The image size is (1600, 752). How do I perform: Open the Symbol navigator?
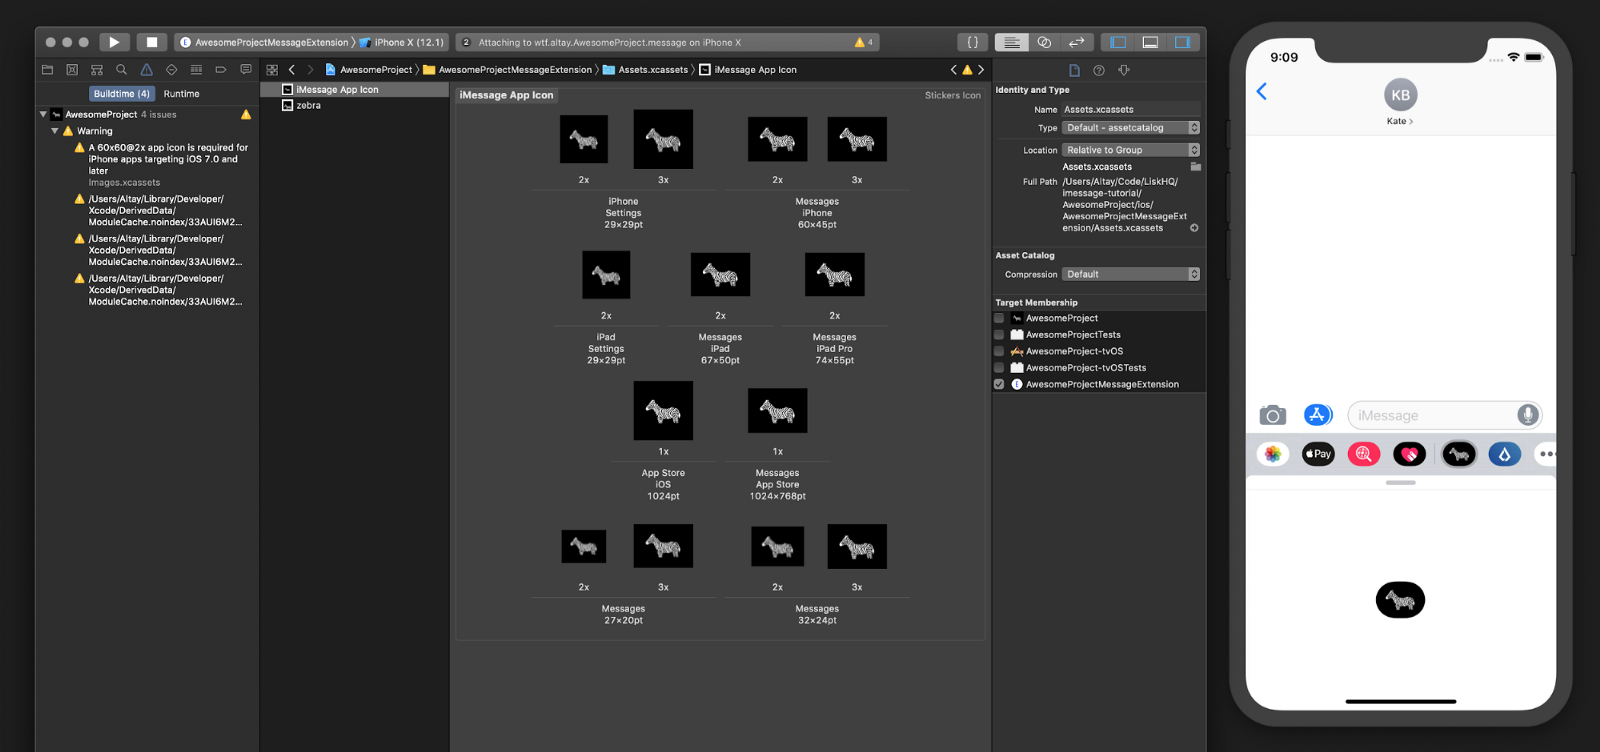[x=97, y=70]
